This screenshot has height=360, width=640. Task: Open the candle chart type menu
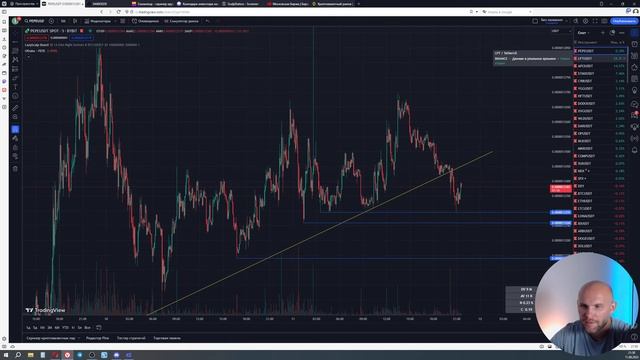click(x=75, y=21)
